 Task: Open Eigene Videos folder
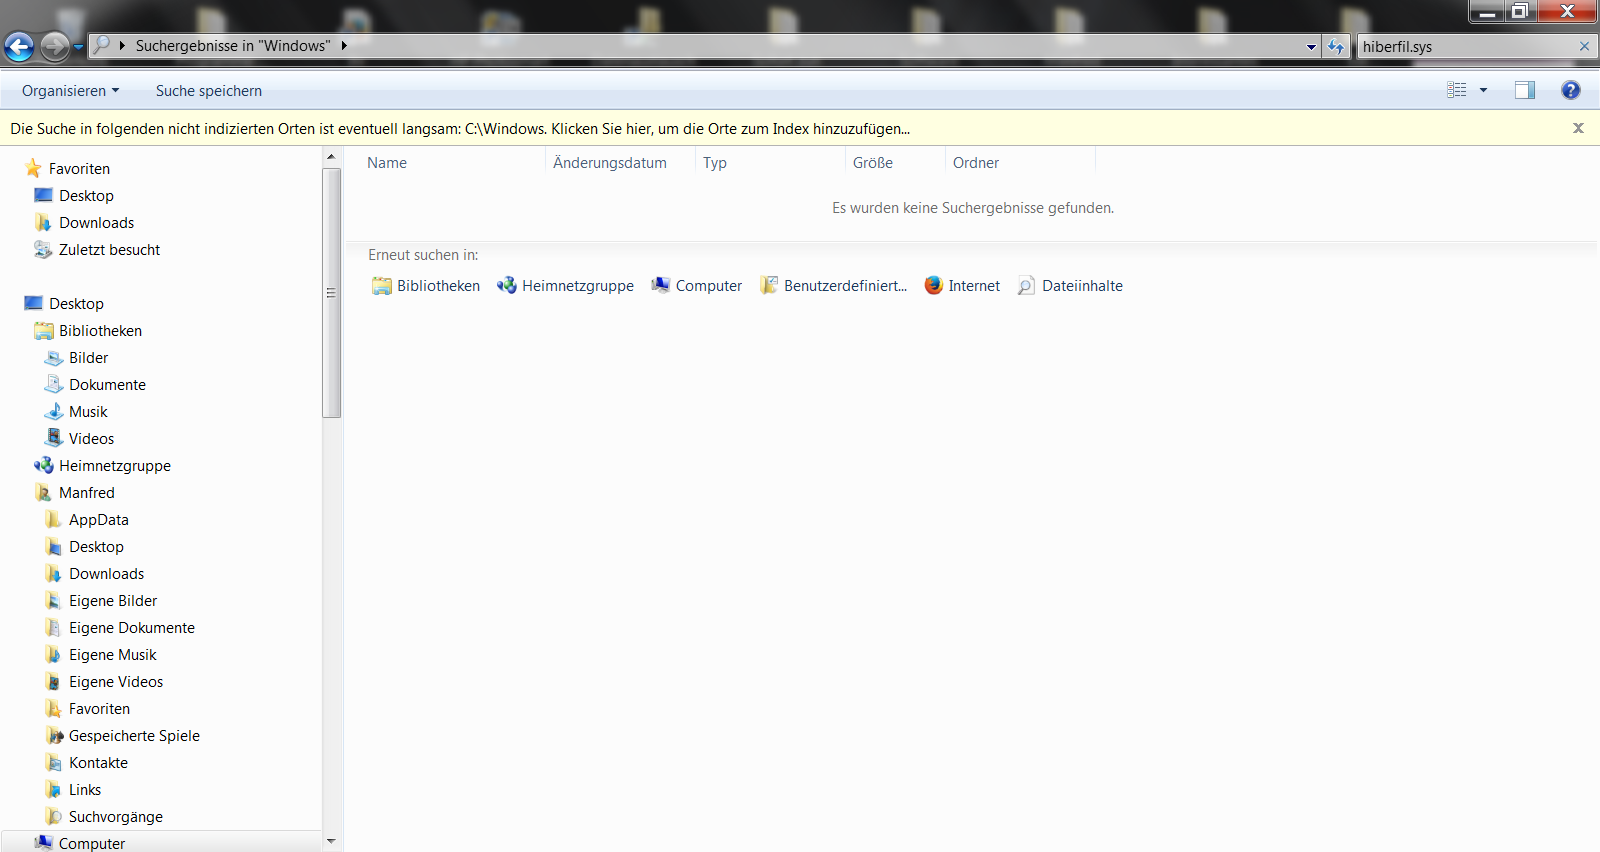[104, 682]
